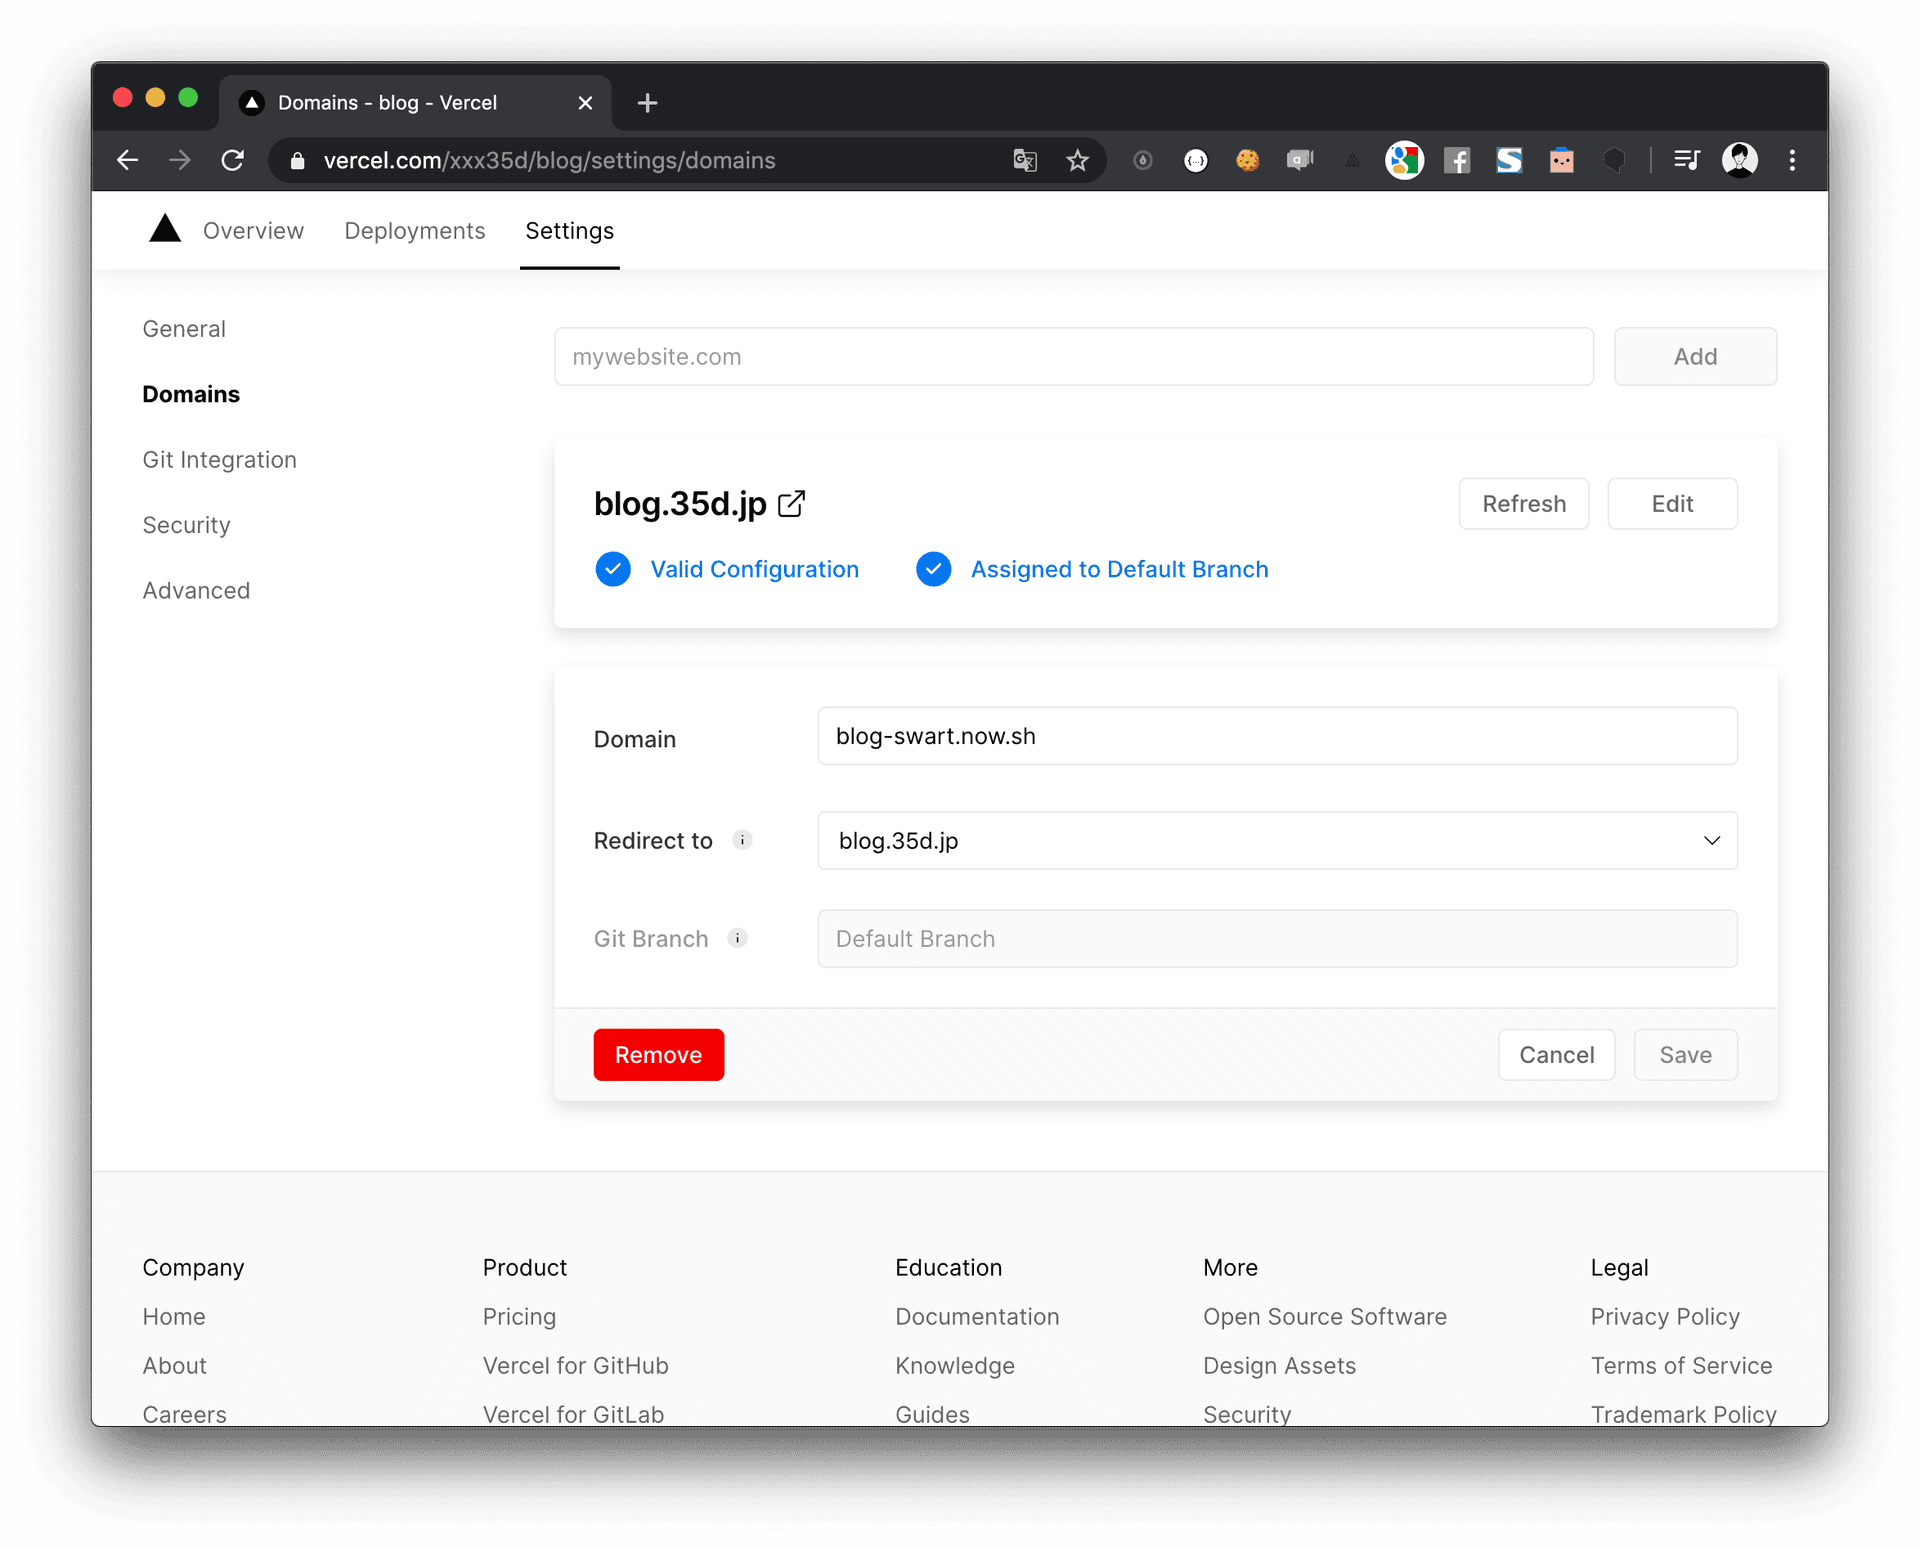Click the cookie extension icon
Screen dimensions: 1920x1547
click(x=1247, y=160)
